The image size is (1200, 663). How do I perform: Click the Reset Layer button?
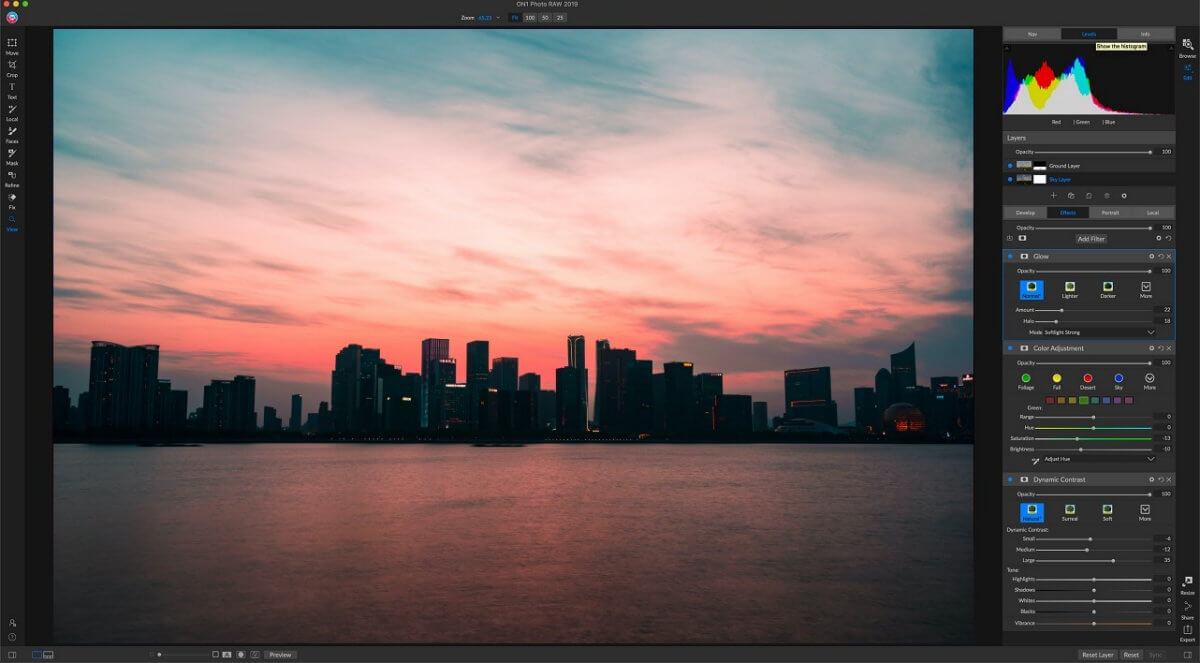(x=1097, y=655)
